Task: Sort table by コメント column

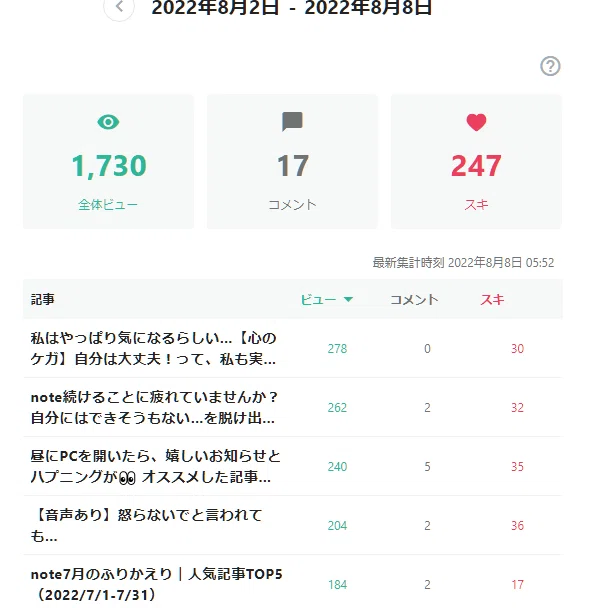Action: click(x=414, y=299)
